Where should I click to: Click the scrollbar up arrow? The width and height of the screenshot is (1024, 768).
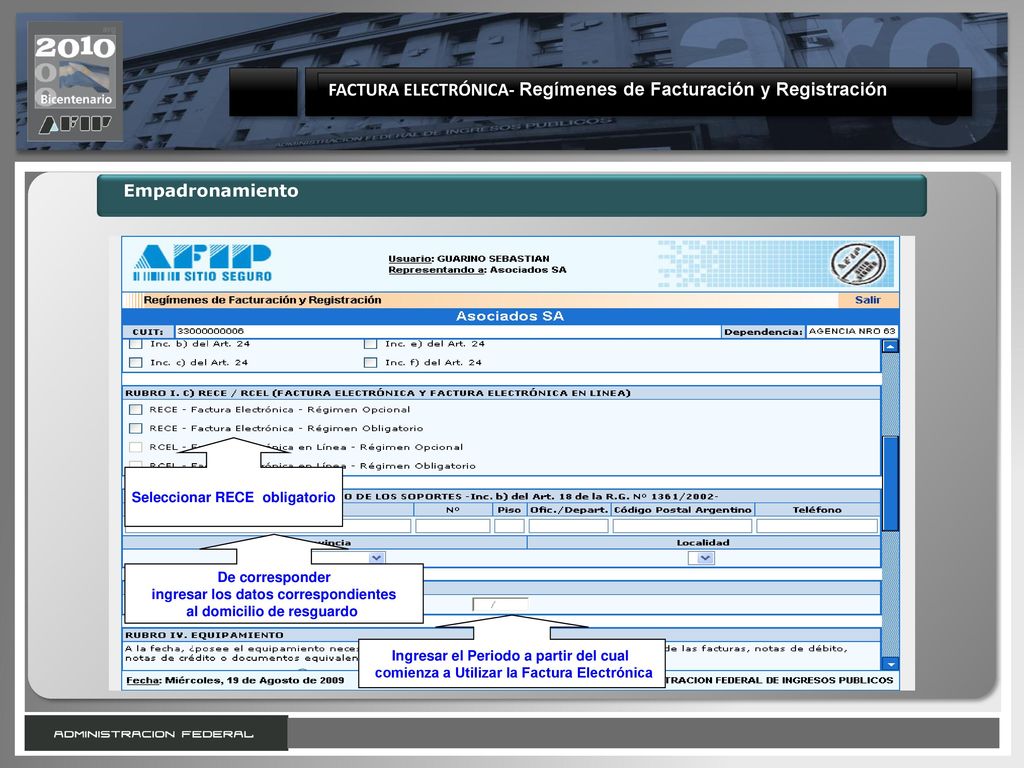(889, 346)
